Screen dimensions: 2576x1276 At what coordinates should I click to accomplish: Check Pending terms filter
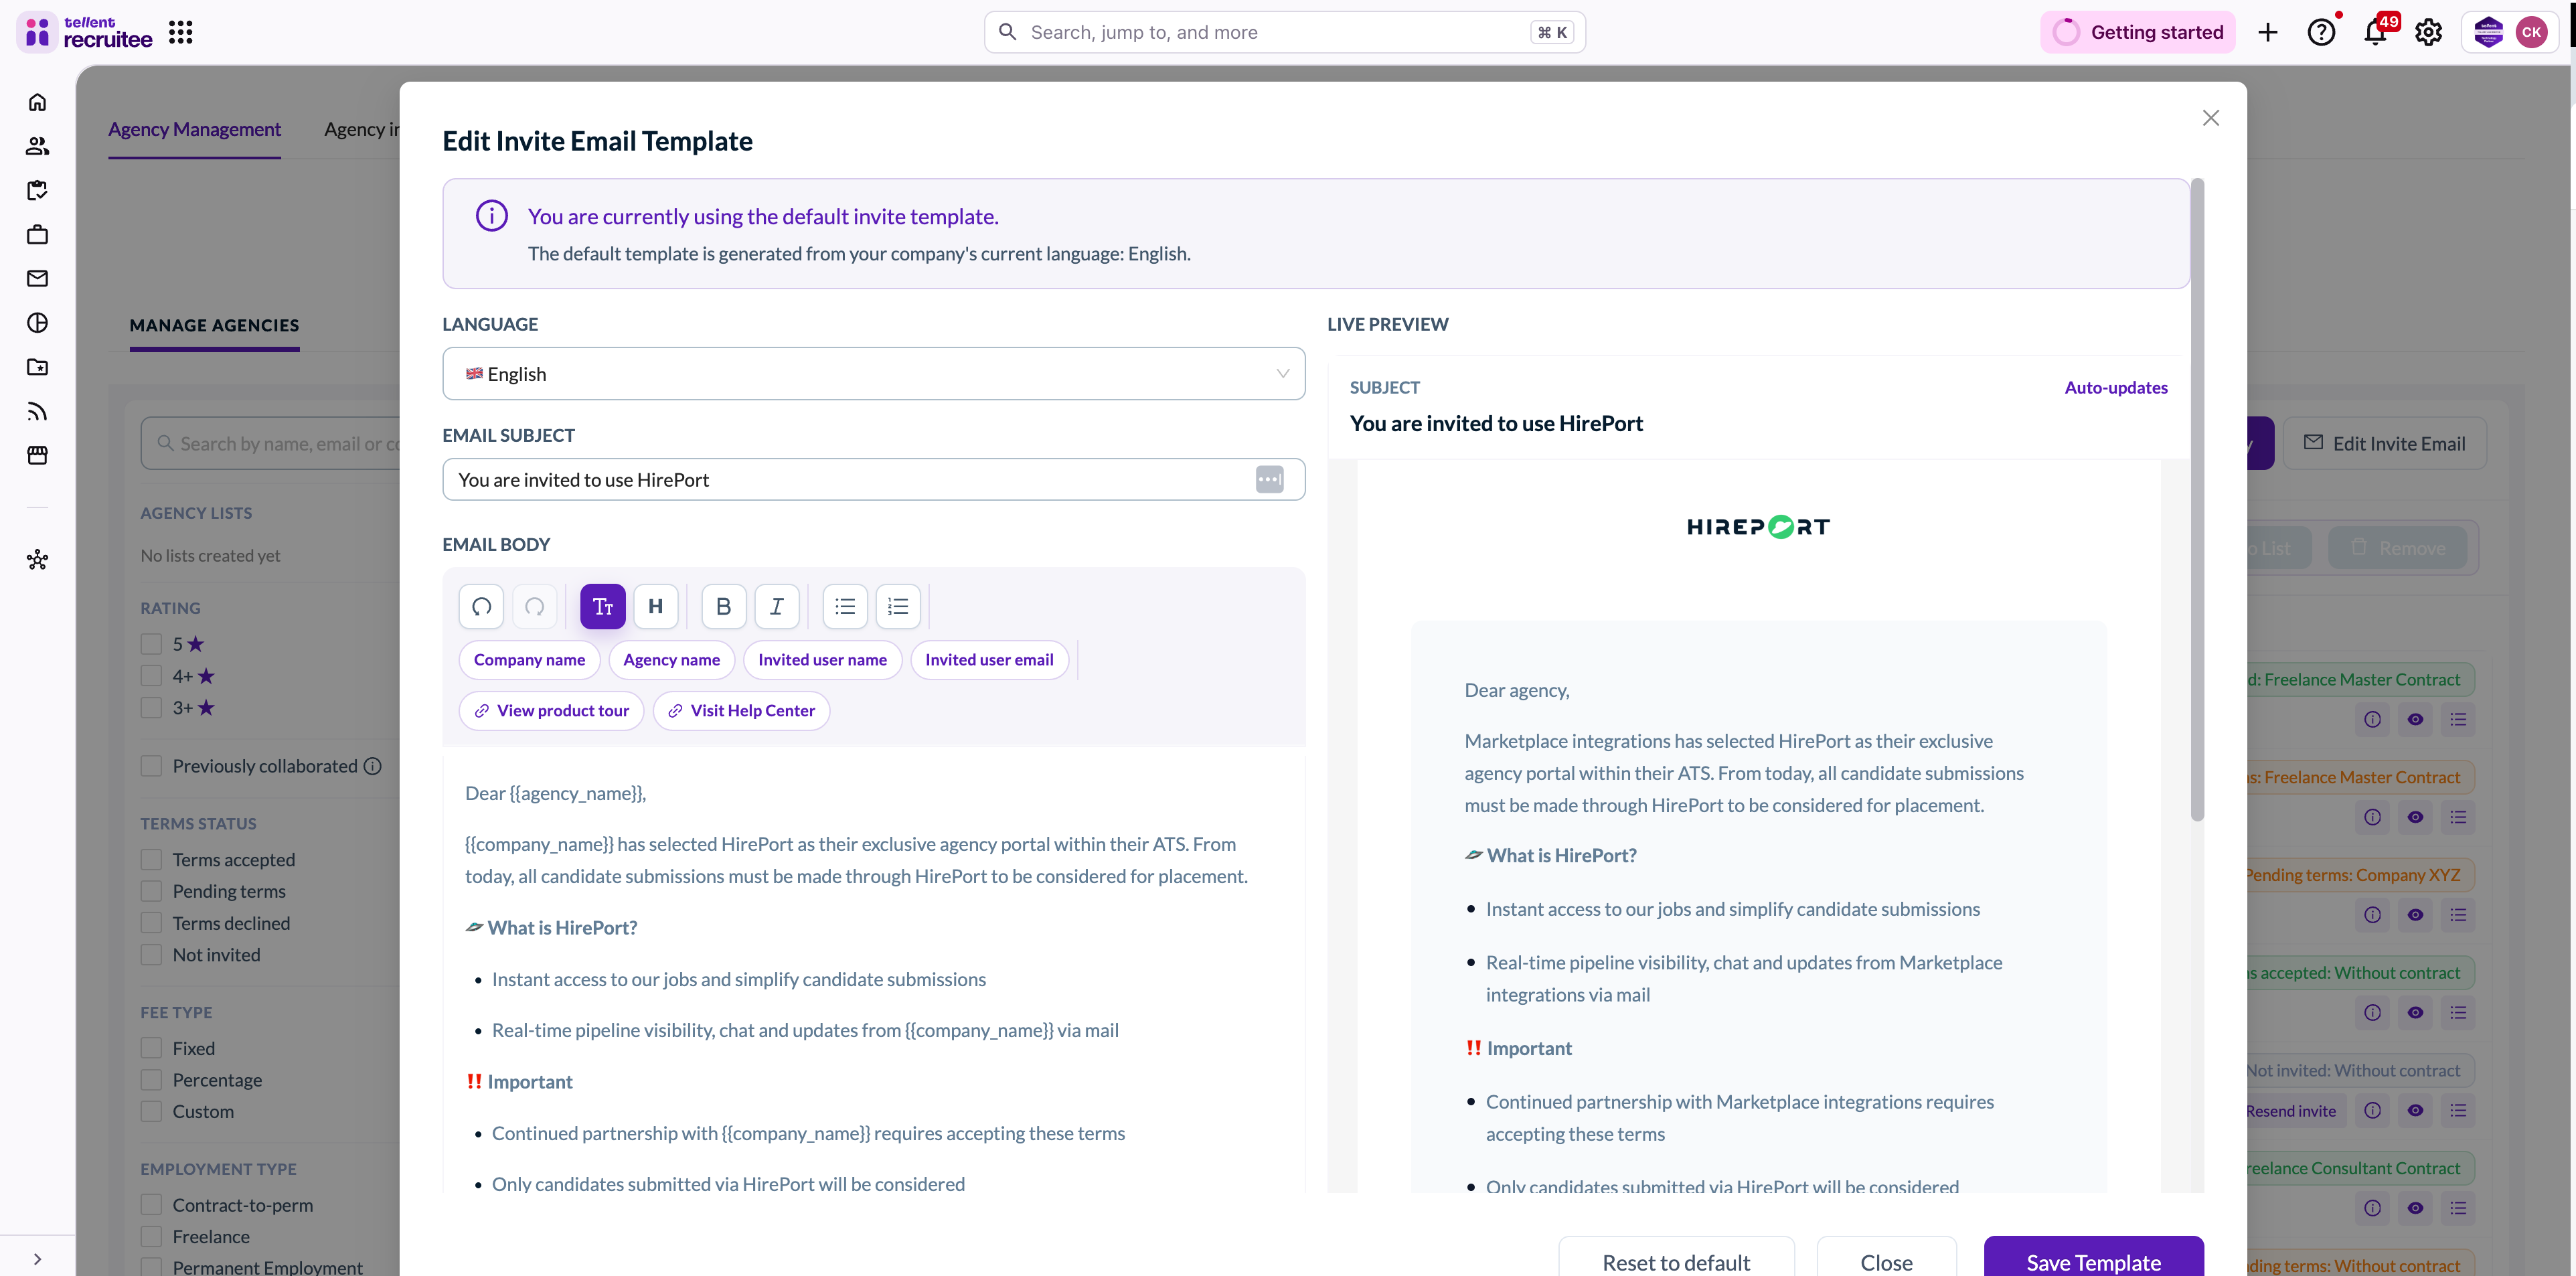[151, 891]
